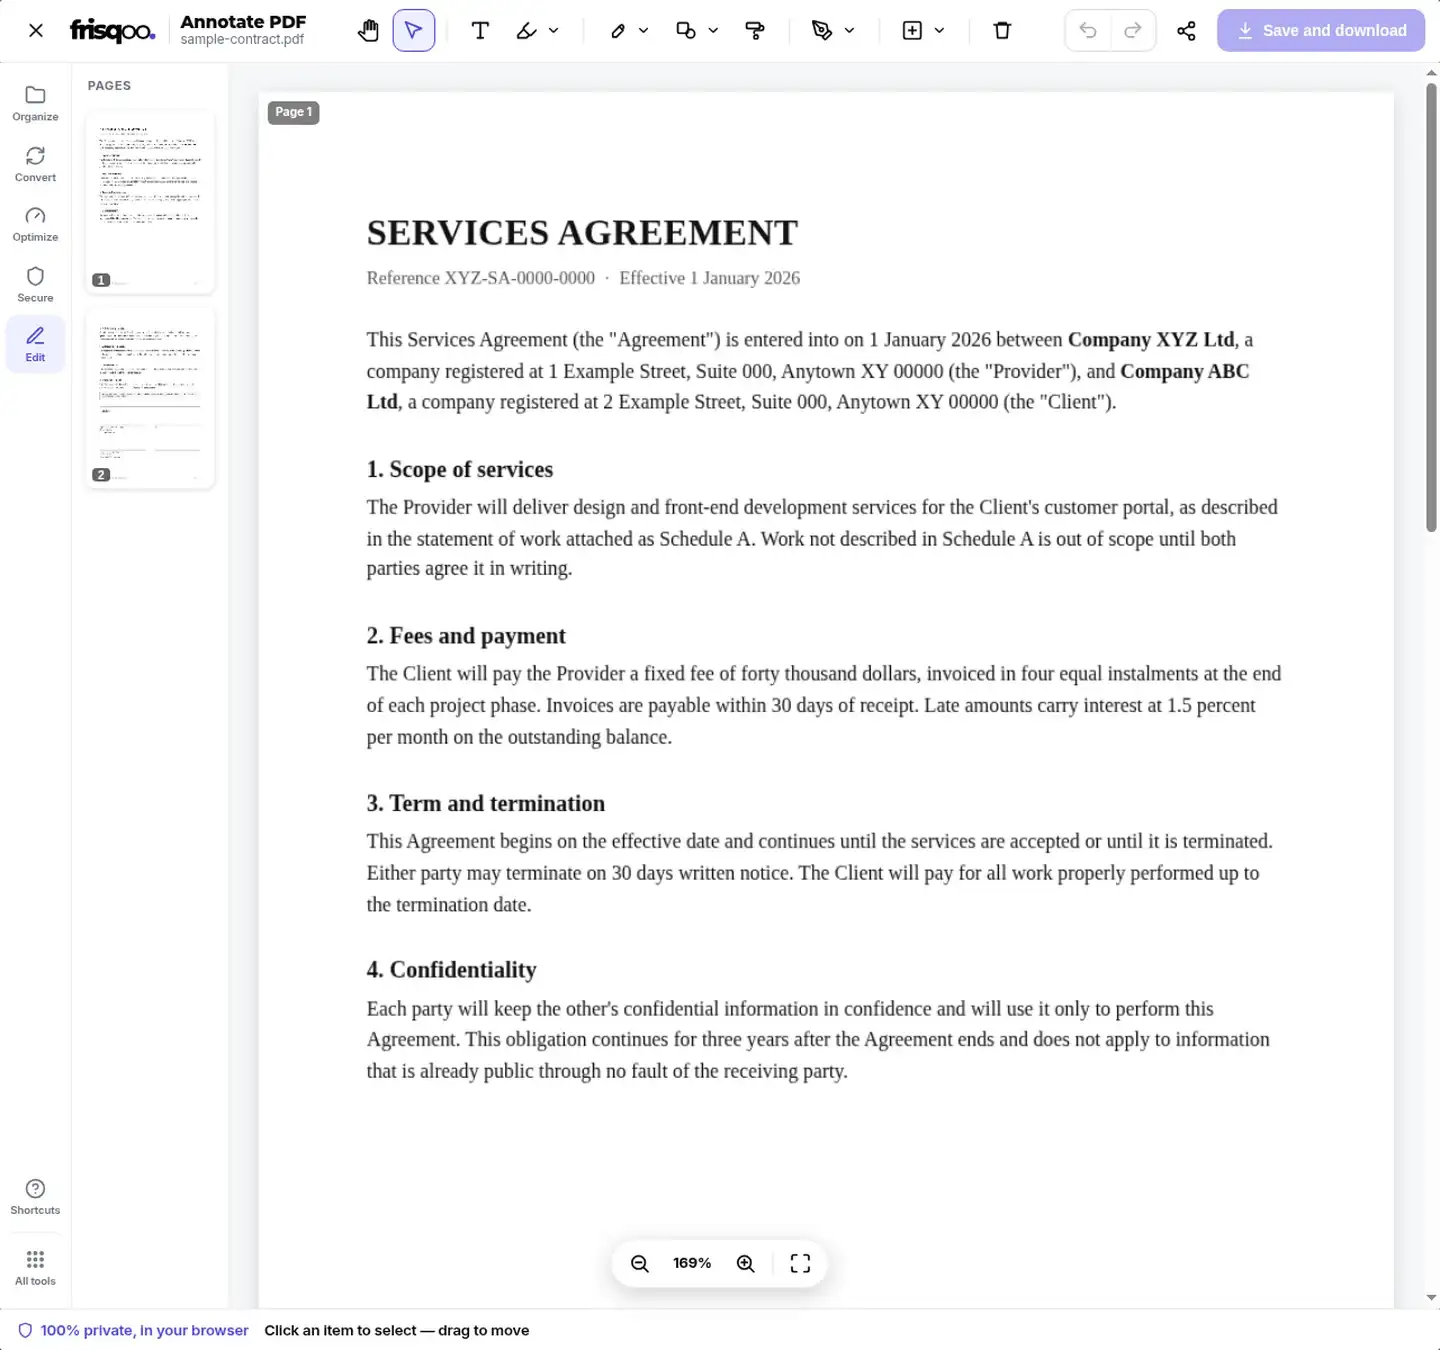The width and height of the screenshot is (1440, 1350).
Task: Select the shapes tool
Action: click(686, 31)
